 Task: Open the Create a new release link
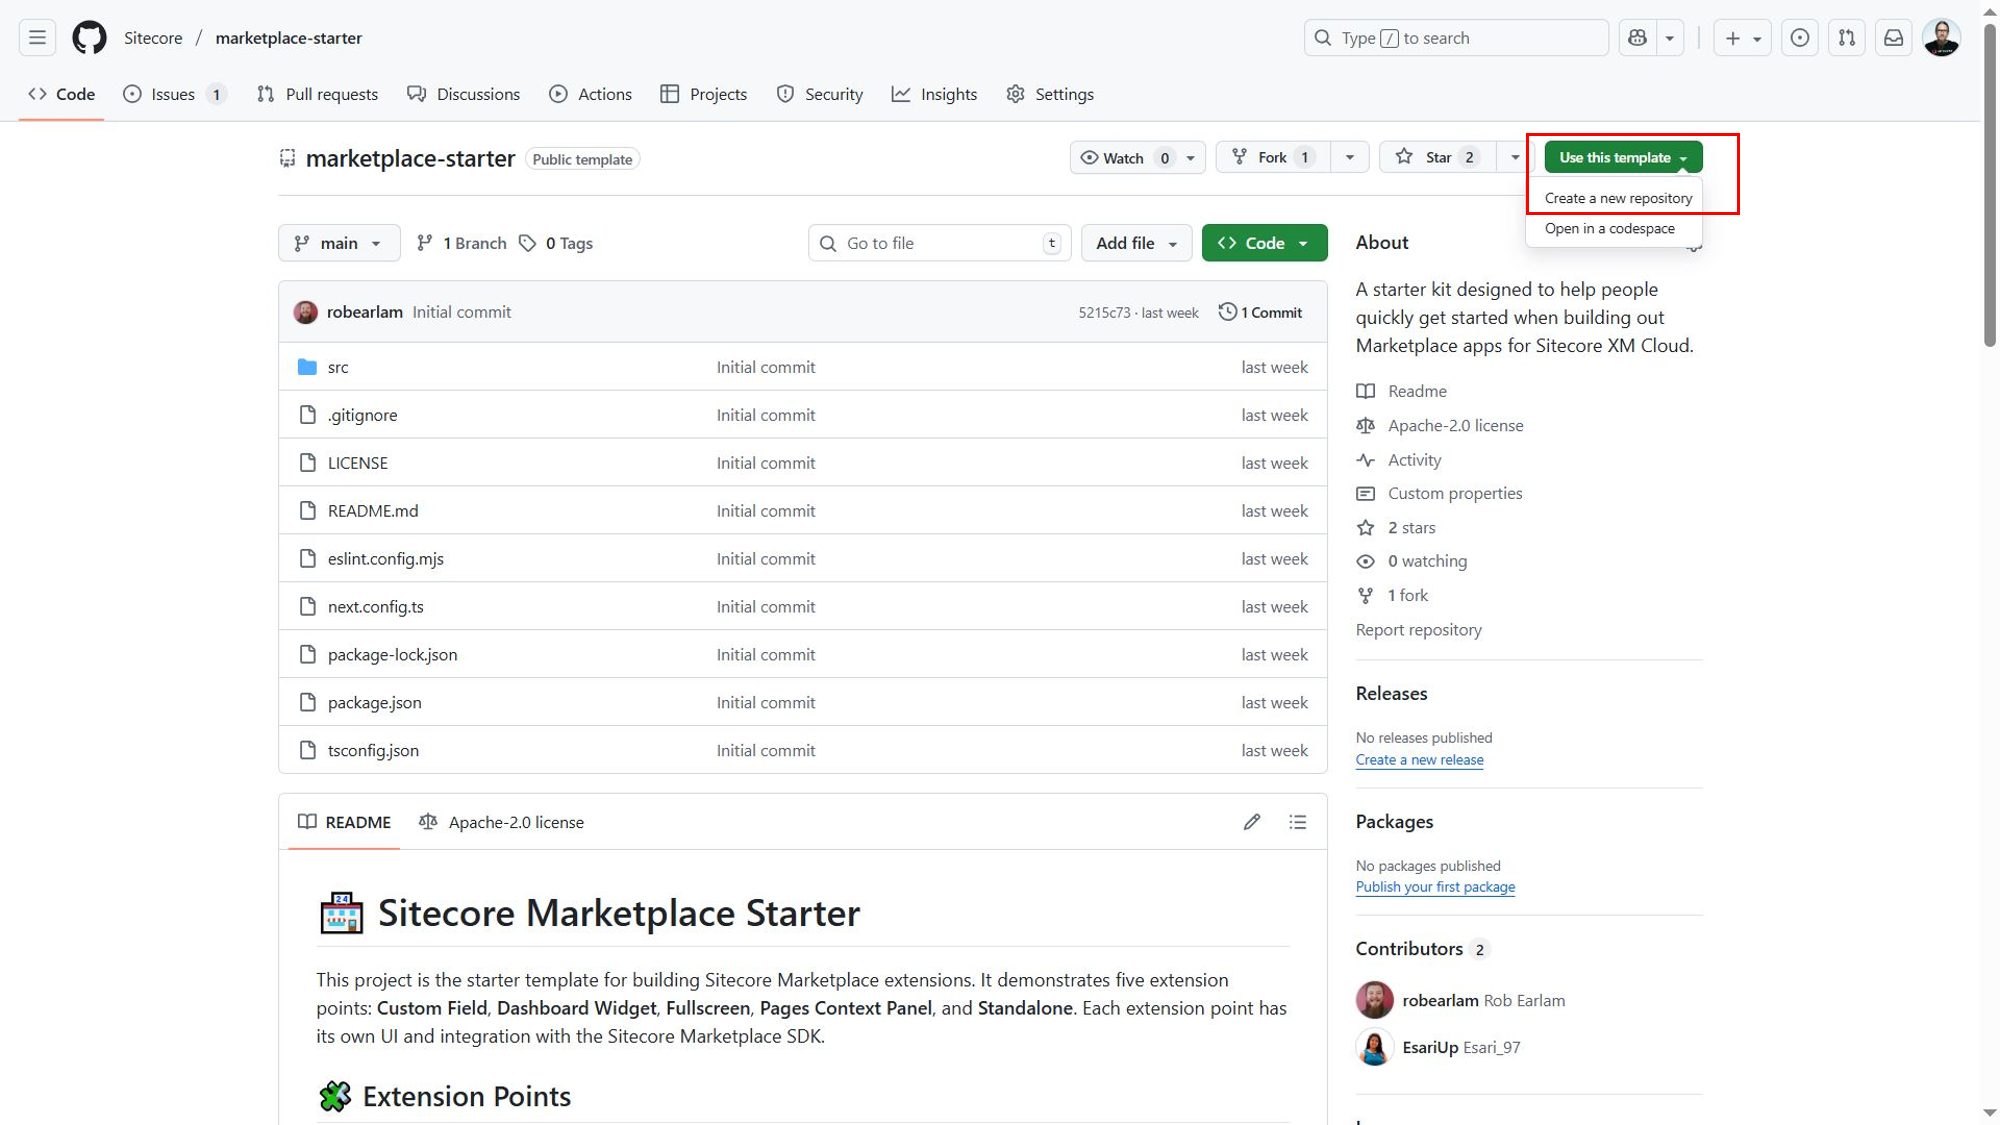click(x=1419, y=760)
